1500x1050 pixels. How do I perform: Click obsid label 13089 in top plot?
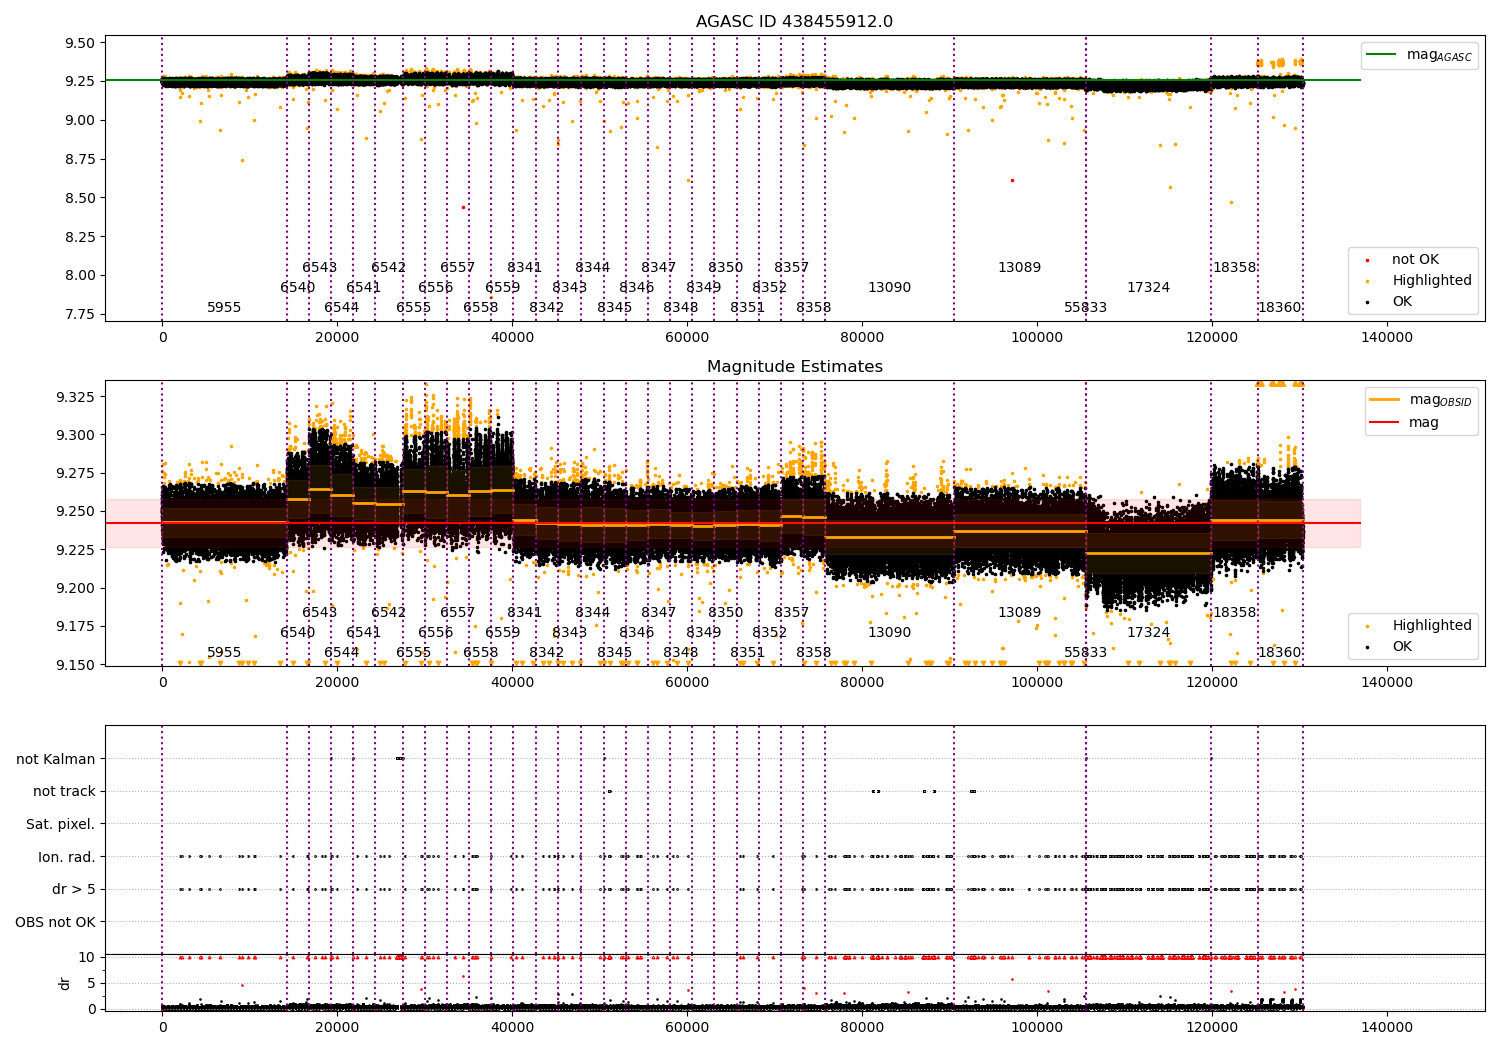tap(1020, 268)
